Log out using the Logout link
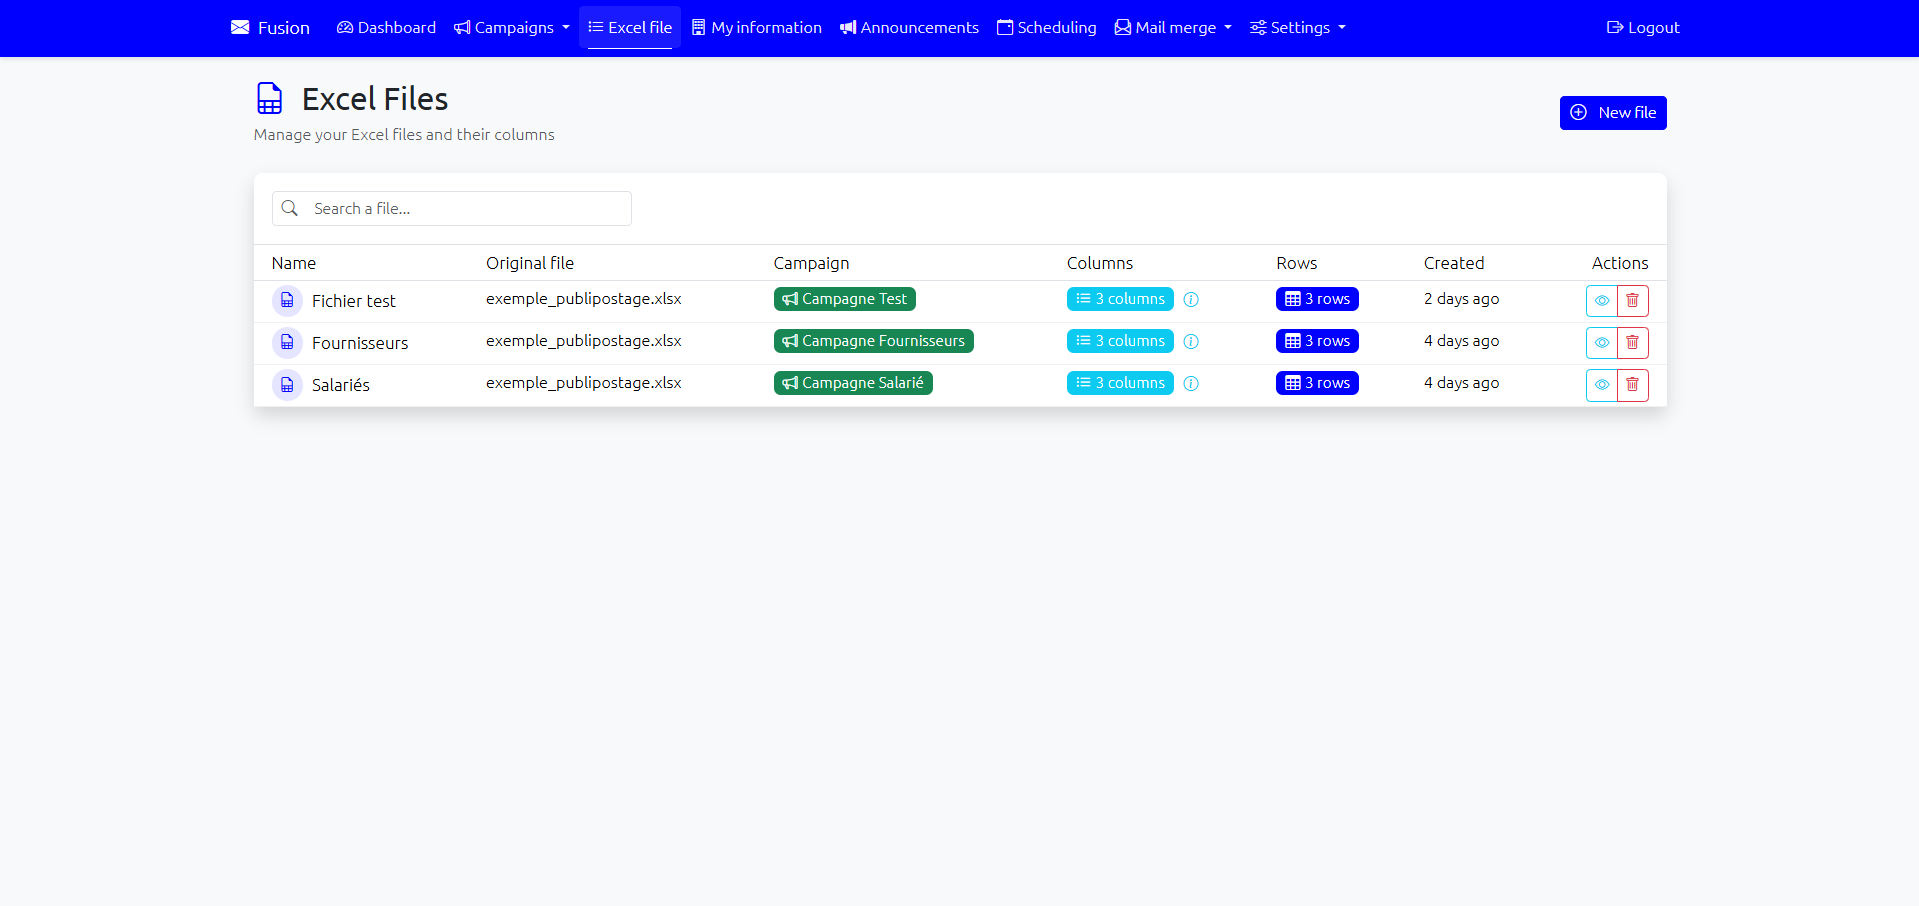 click(x=1642, y=28)
